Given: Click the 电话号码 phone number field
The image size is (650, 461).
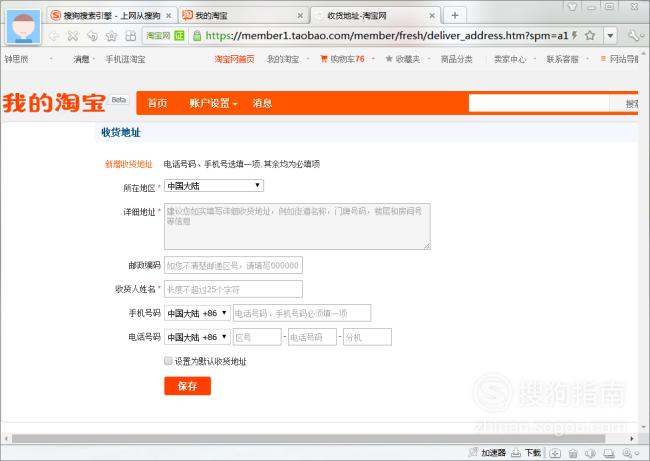Looking at the screenshot, I should click(x=312, y=337).
